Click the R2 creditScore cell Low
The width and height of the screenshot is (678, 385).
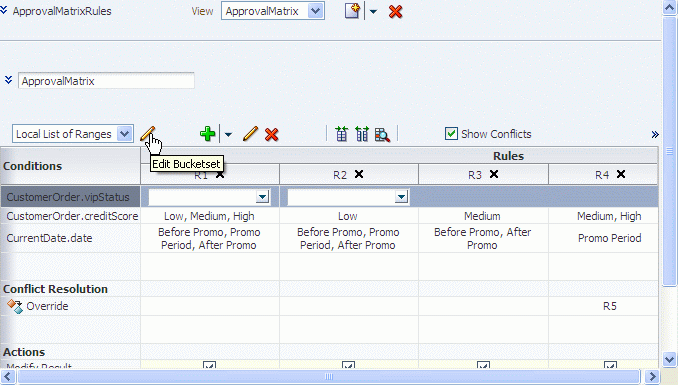[x=348, y=216]
